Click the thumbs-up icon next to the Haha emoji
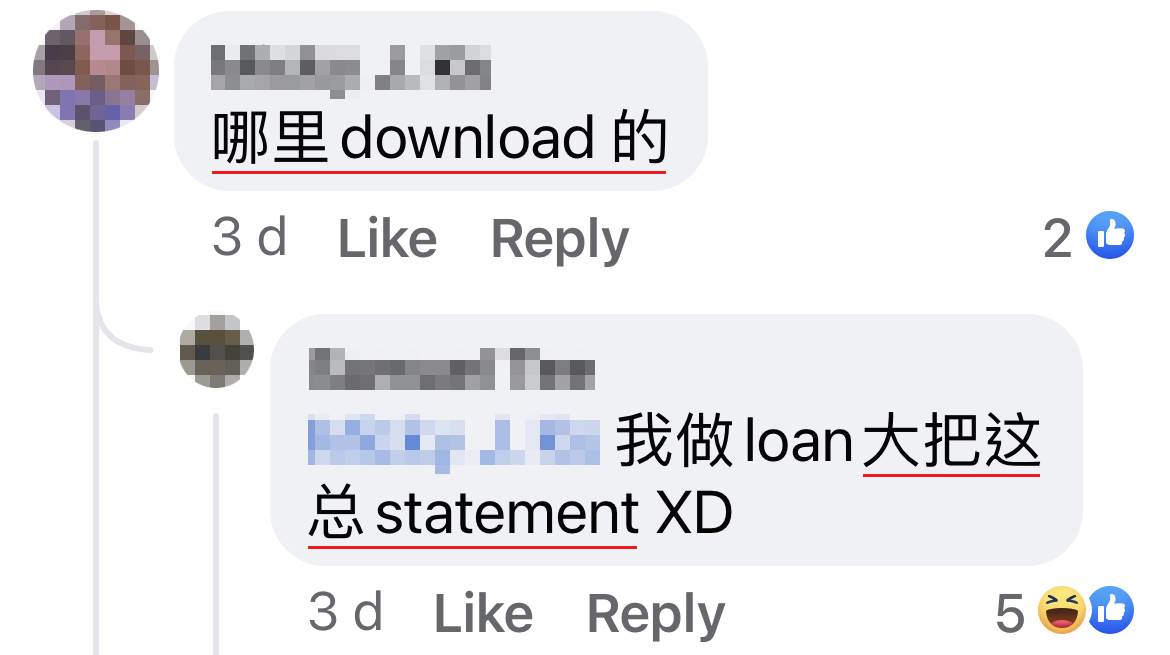The image size is (1170, 655). [1111, 610]
